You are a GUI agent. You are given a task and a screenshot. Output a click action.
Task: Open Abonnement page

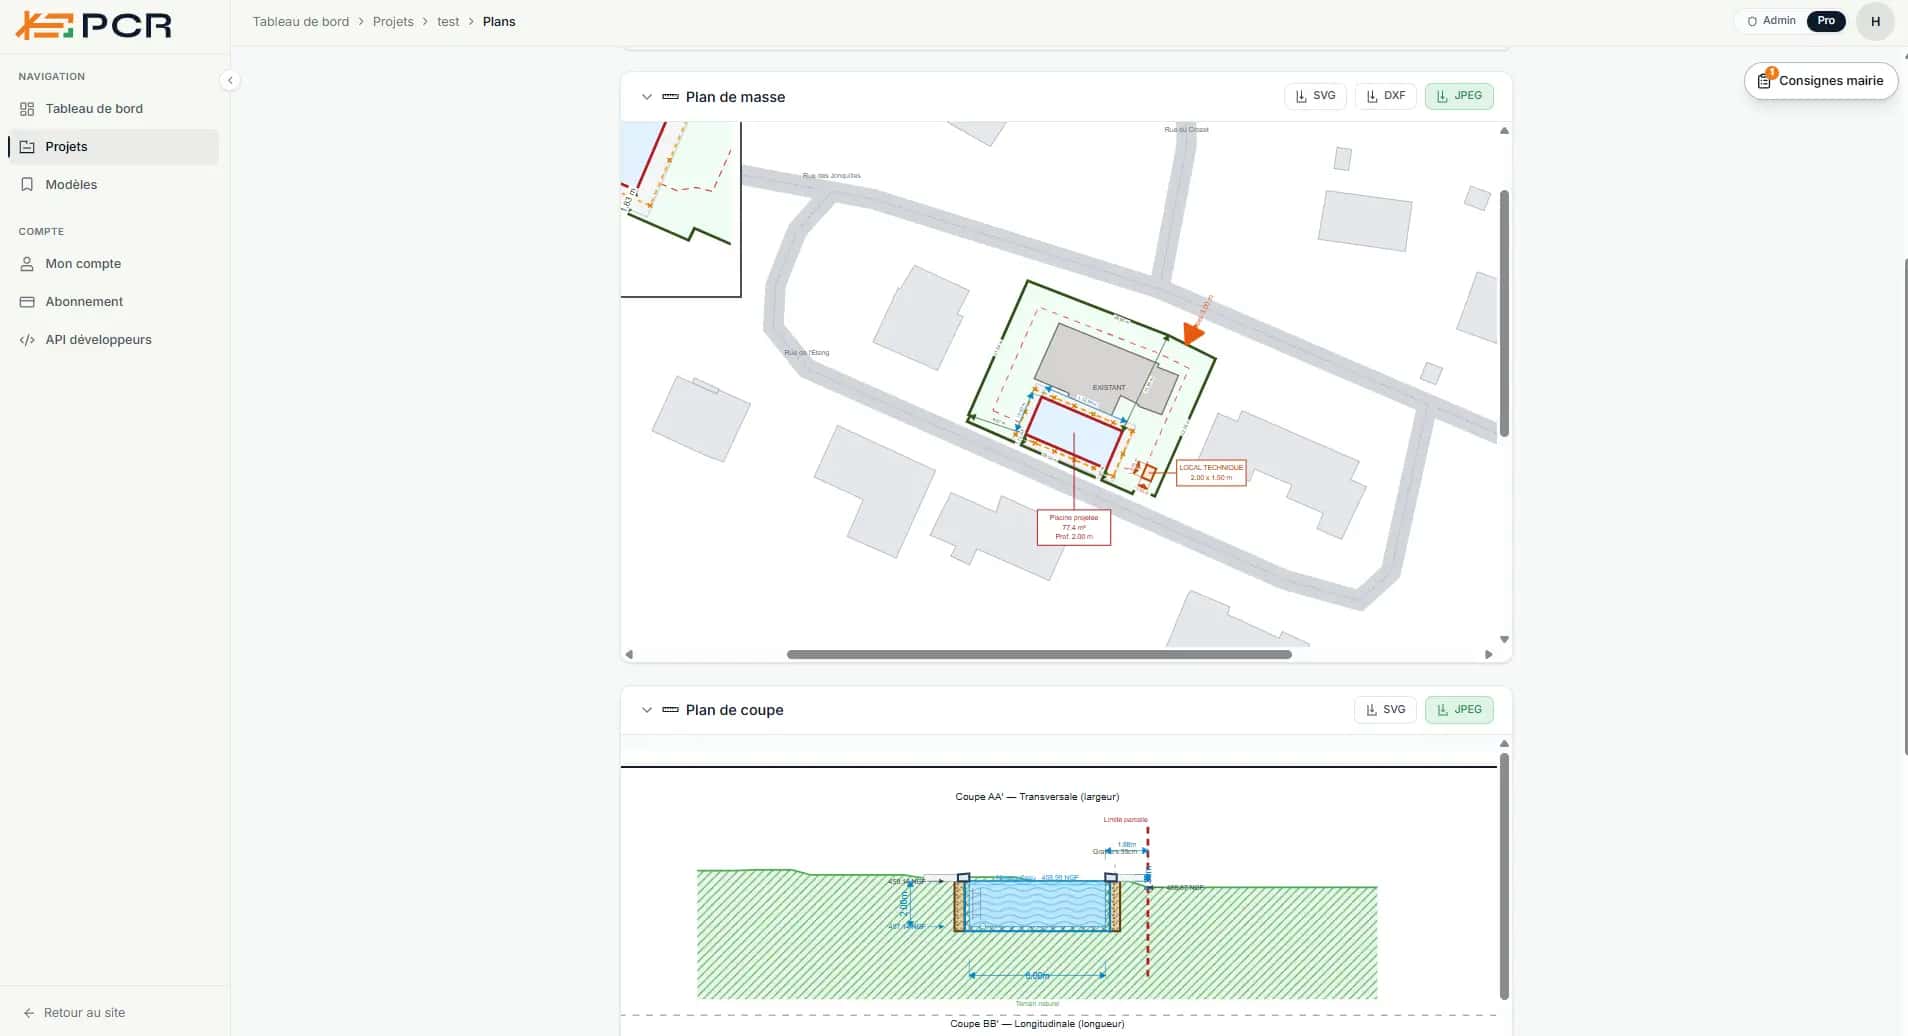point(113,302)
